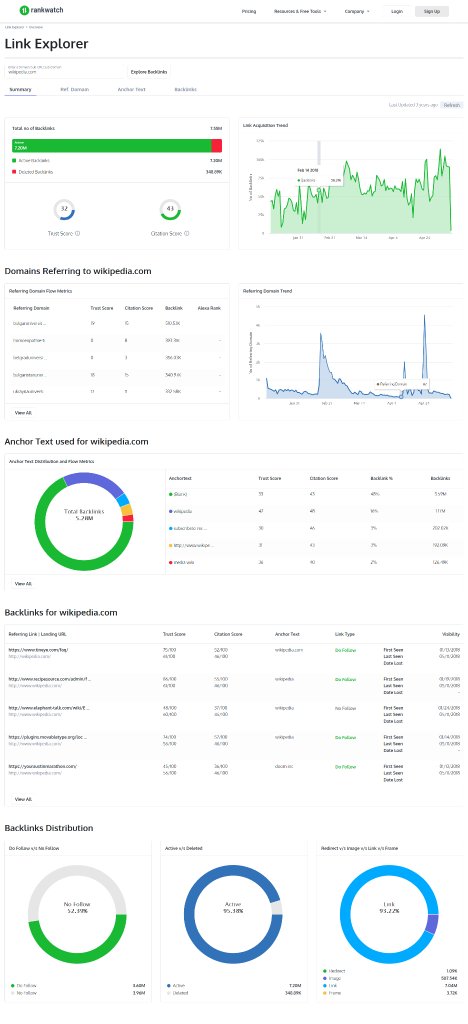468x1024 pixels.
Task: Open the Pricing page
Action: 249,11
